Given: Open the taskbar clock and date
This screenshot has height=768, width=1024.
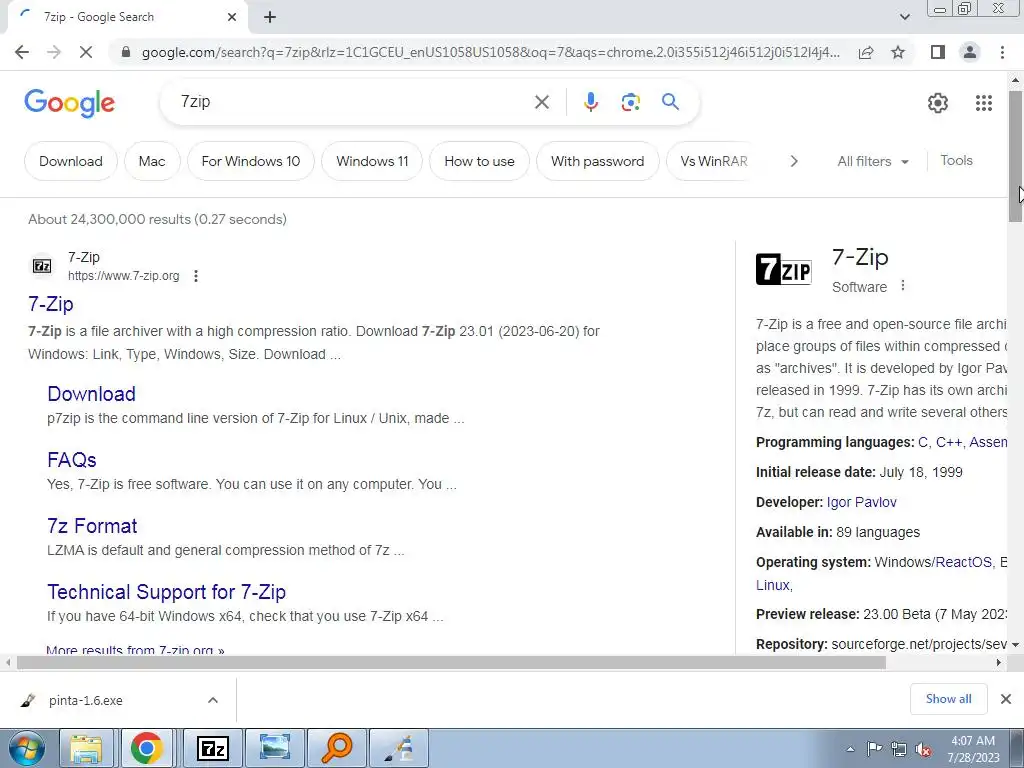Looking at the screenshot, I should point(973,749).
